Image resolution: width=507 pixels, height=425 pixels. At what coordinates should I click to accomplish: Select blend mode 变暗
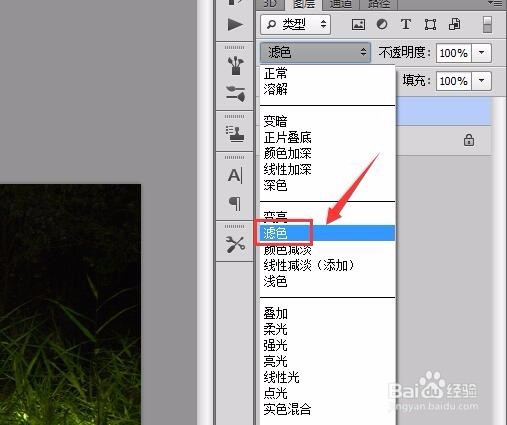pos(327,121)
